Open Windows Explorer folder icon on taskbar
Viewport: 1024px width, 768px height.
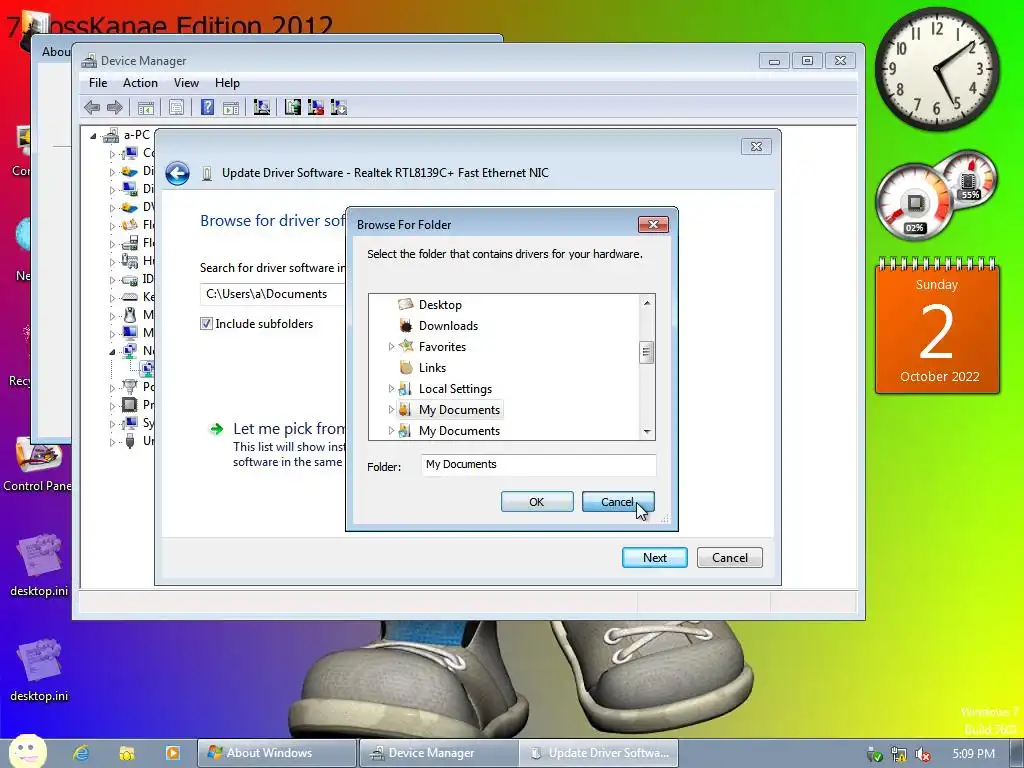pos(127,753)
